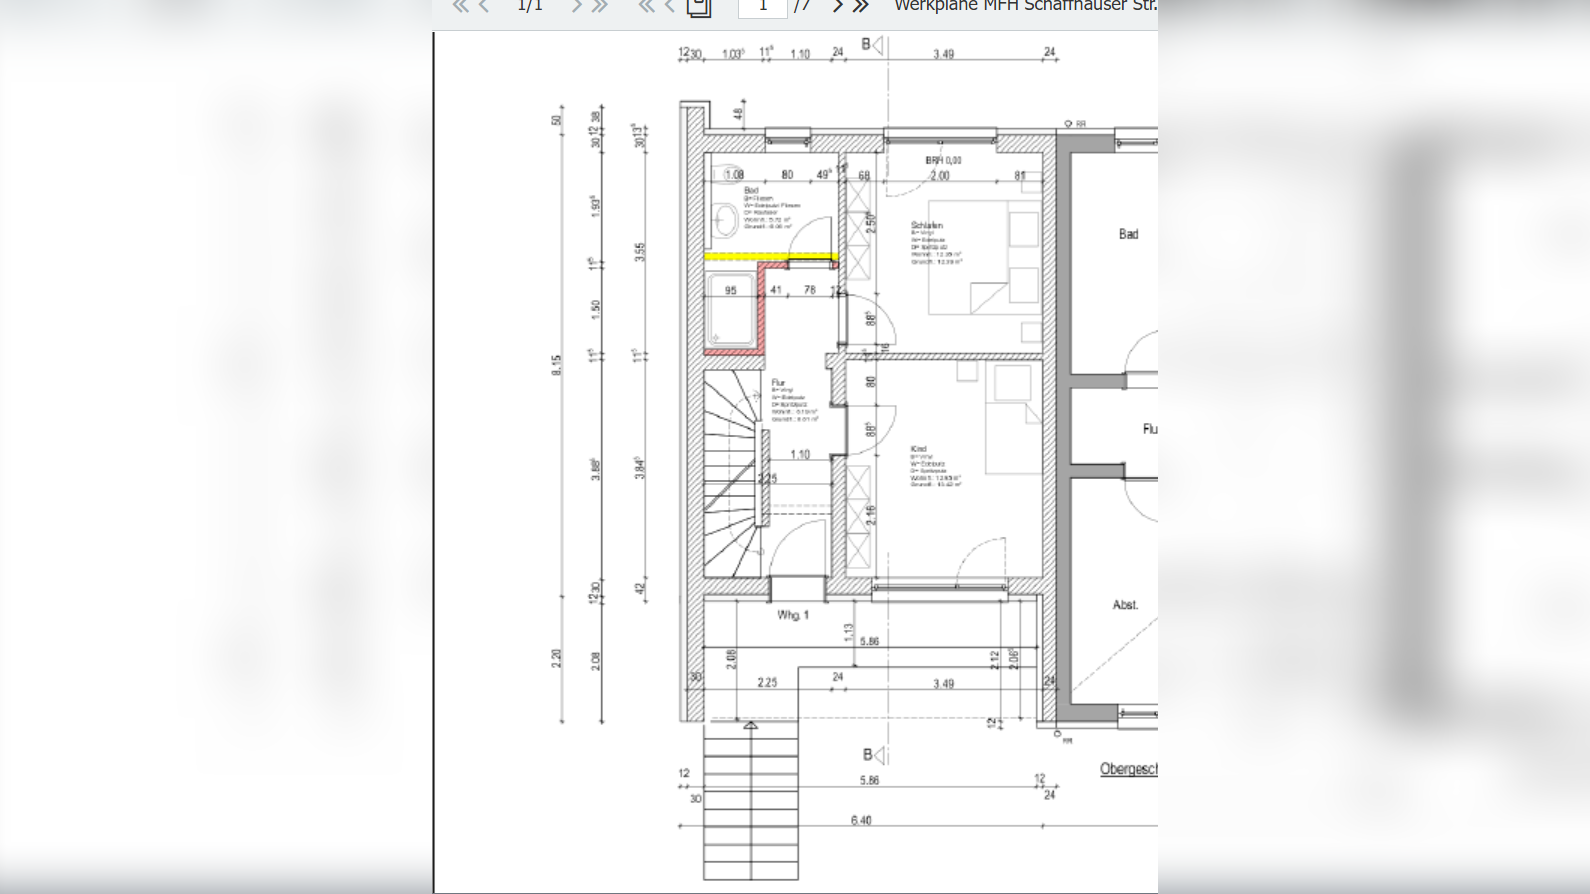Click the document title 'Werkpläne MFH Schaffhauser Str.'

(1025, 6)
